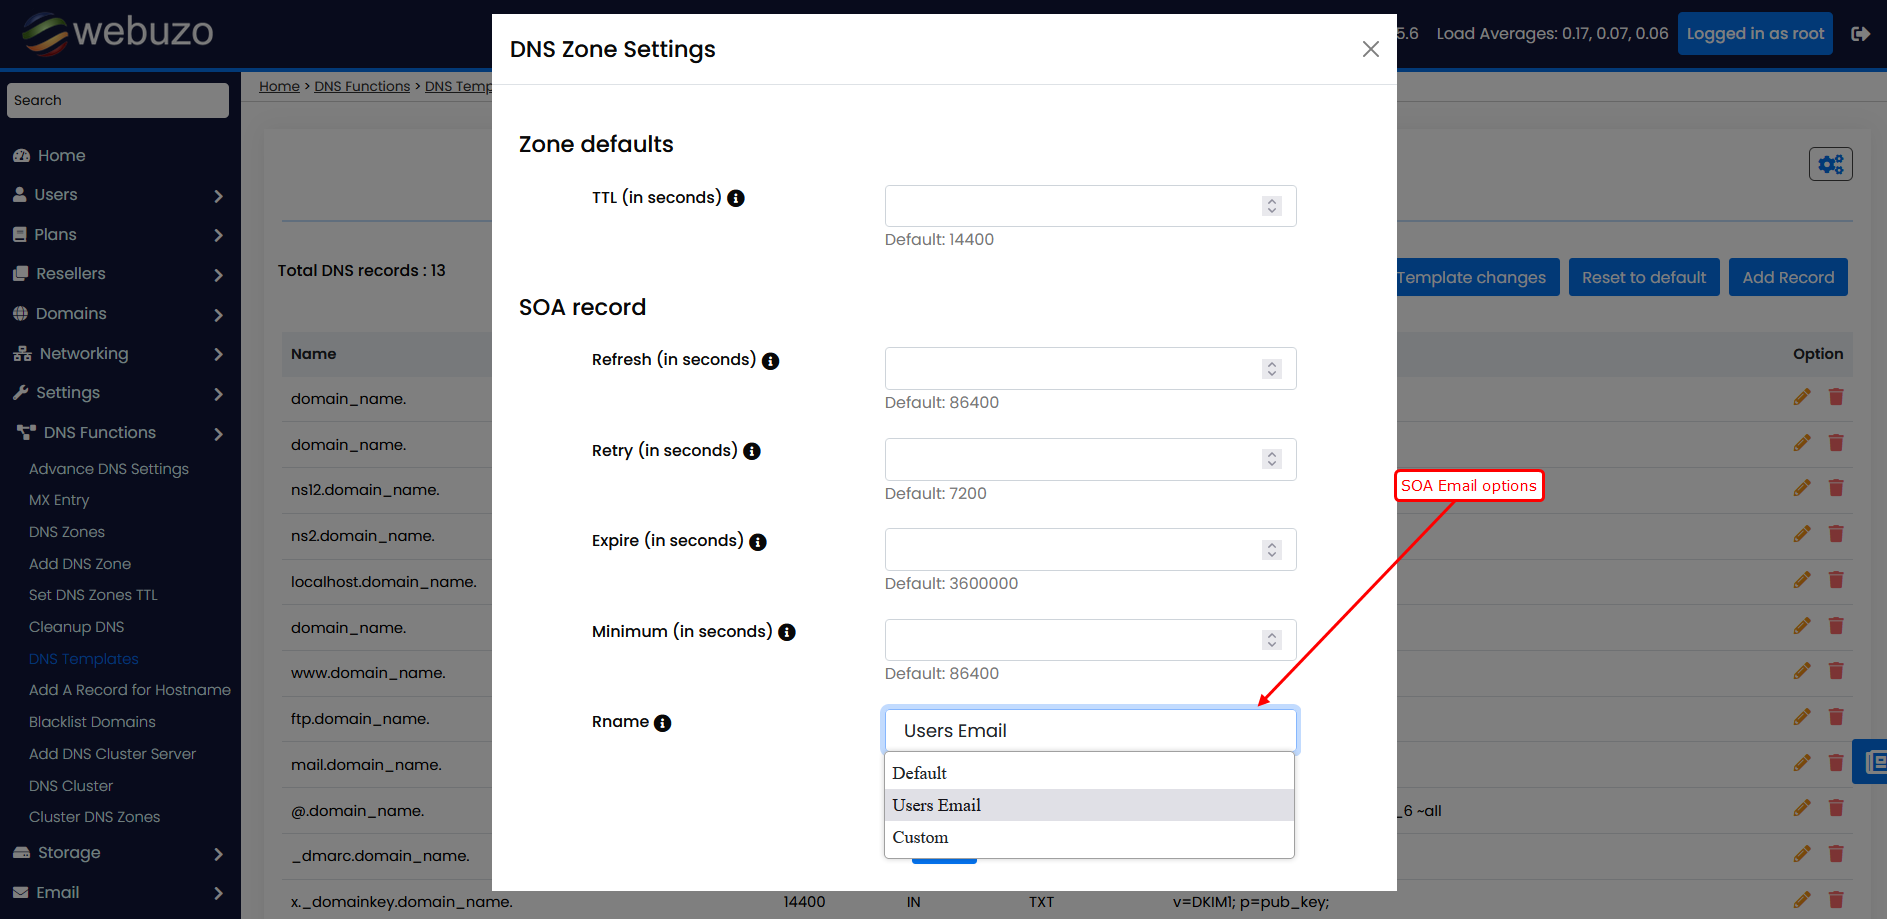Image resolution: width=1887 pixels, height=919 pixels.
Task: Click the Reset to default button
Action: pos(1643,277)
